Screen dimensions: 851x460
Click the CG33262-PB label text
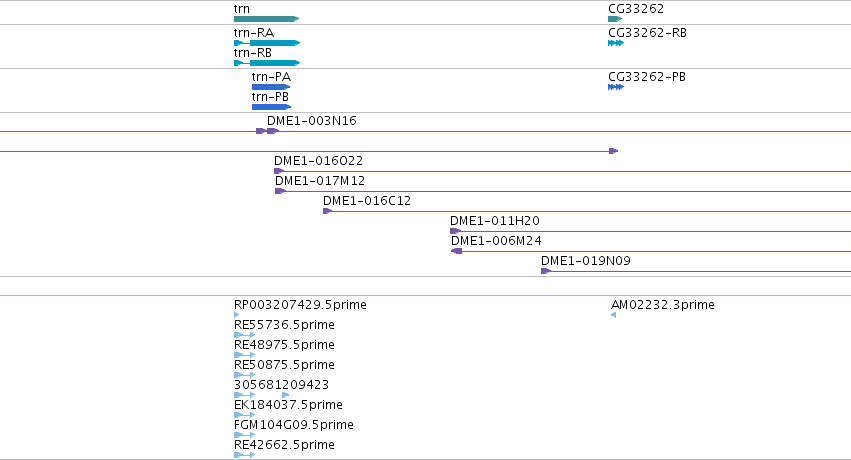[x=647, y=76]
